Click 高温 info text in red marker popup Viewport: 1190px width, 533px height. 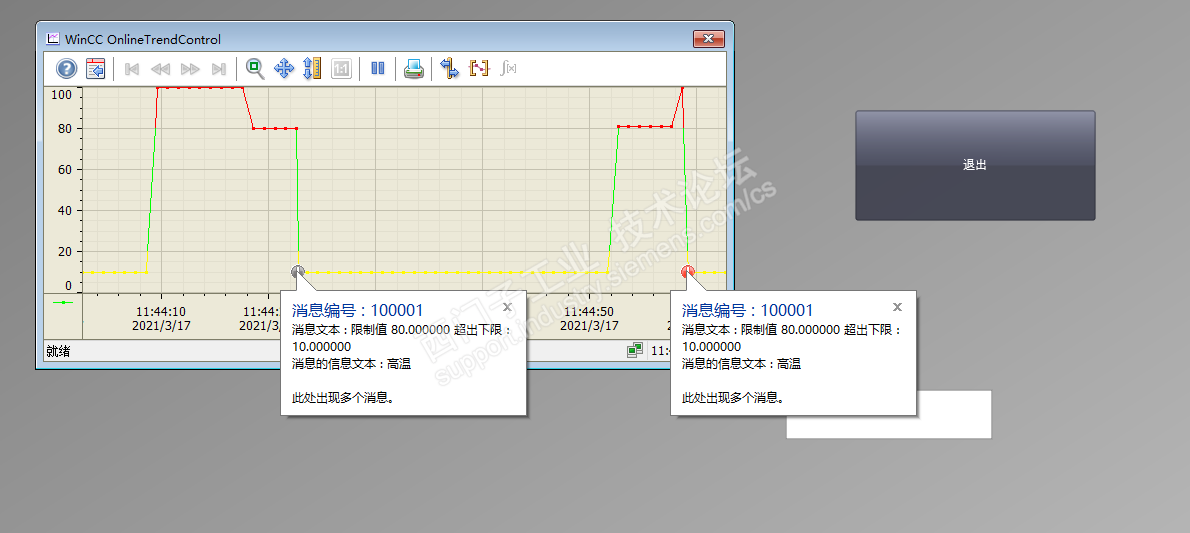[789, 364]
